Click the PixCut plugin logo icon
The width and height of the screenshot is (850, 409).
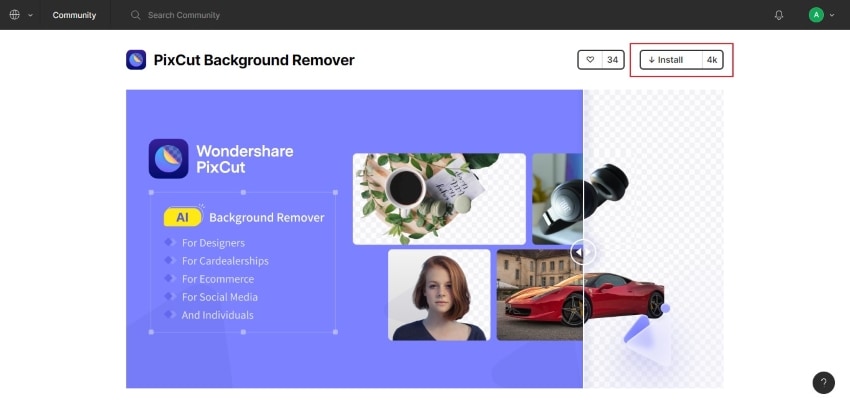(x=136, y=60)
